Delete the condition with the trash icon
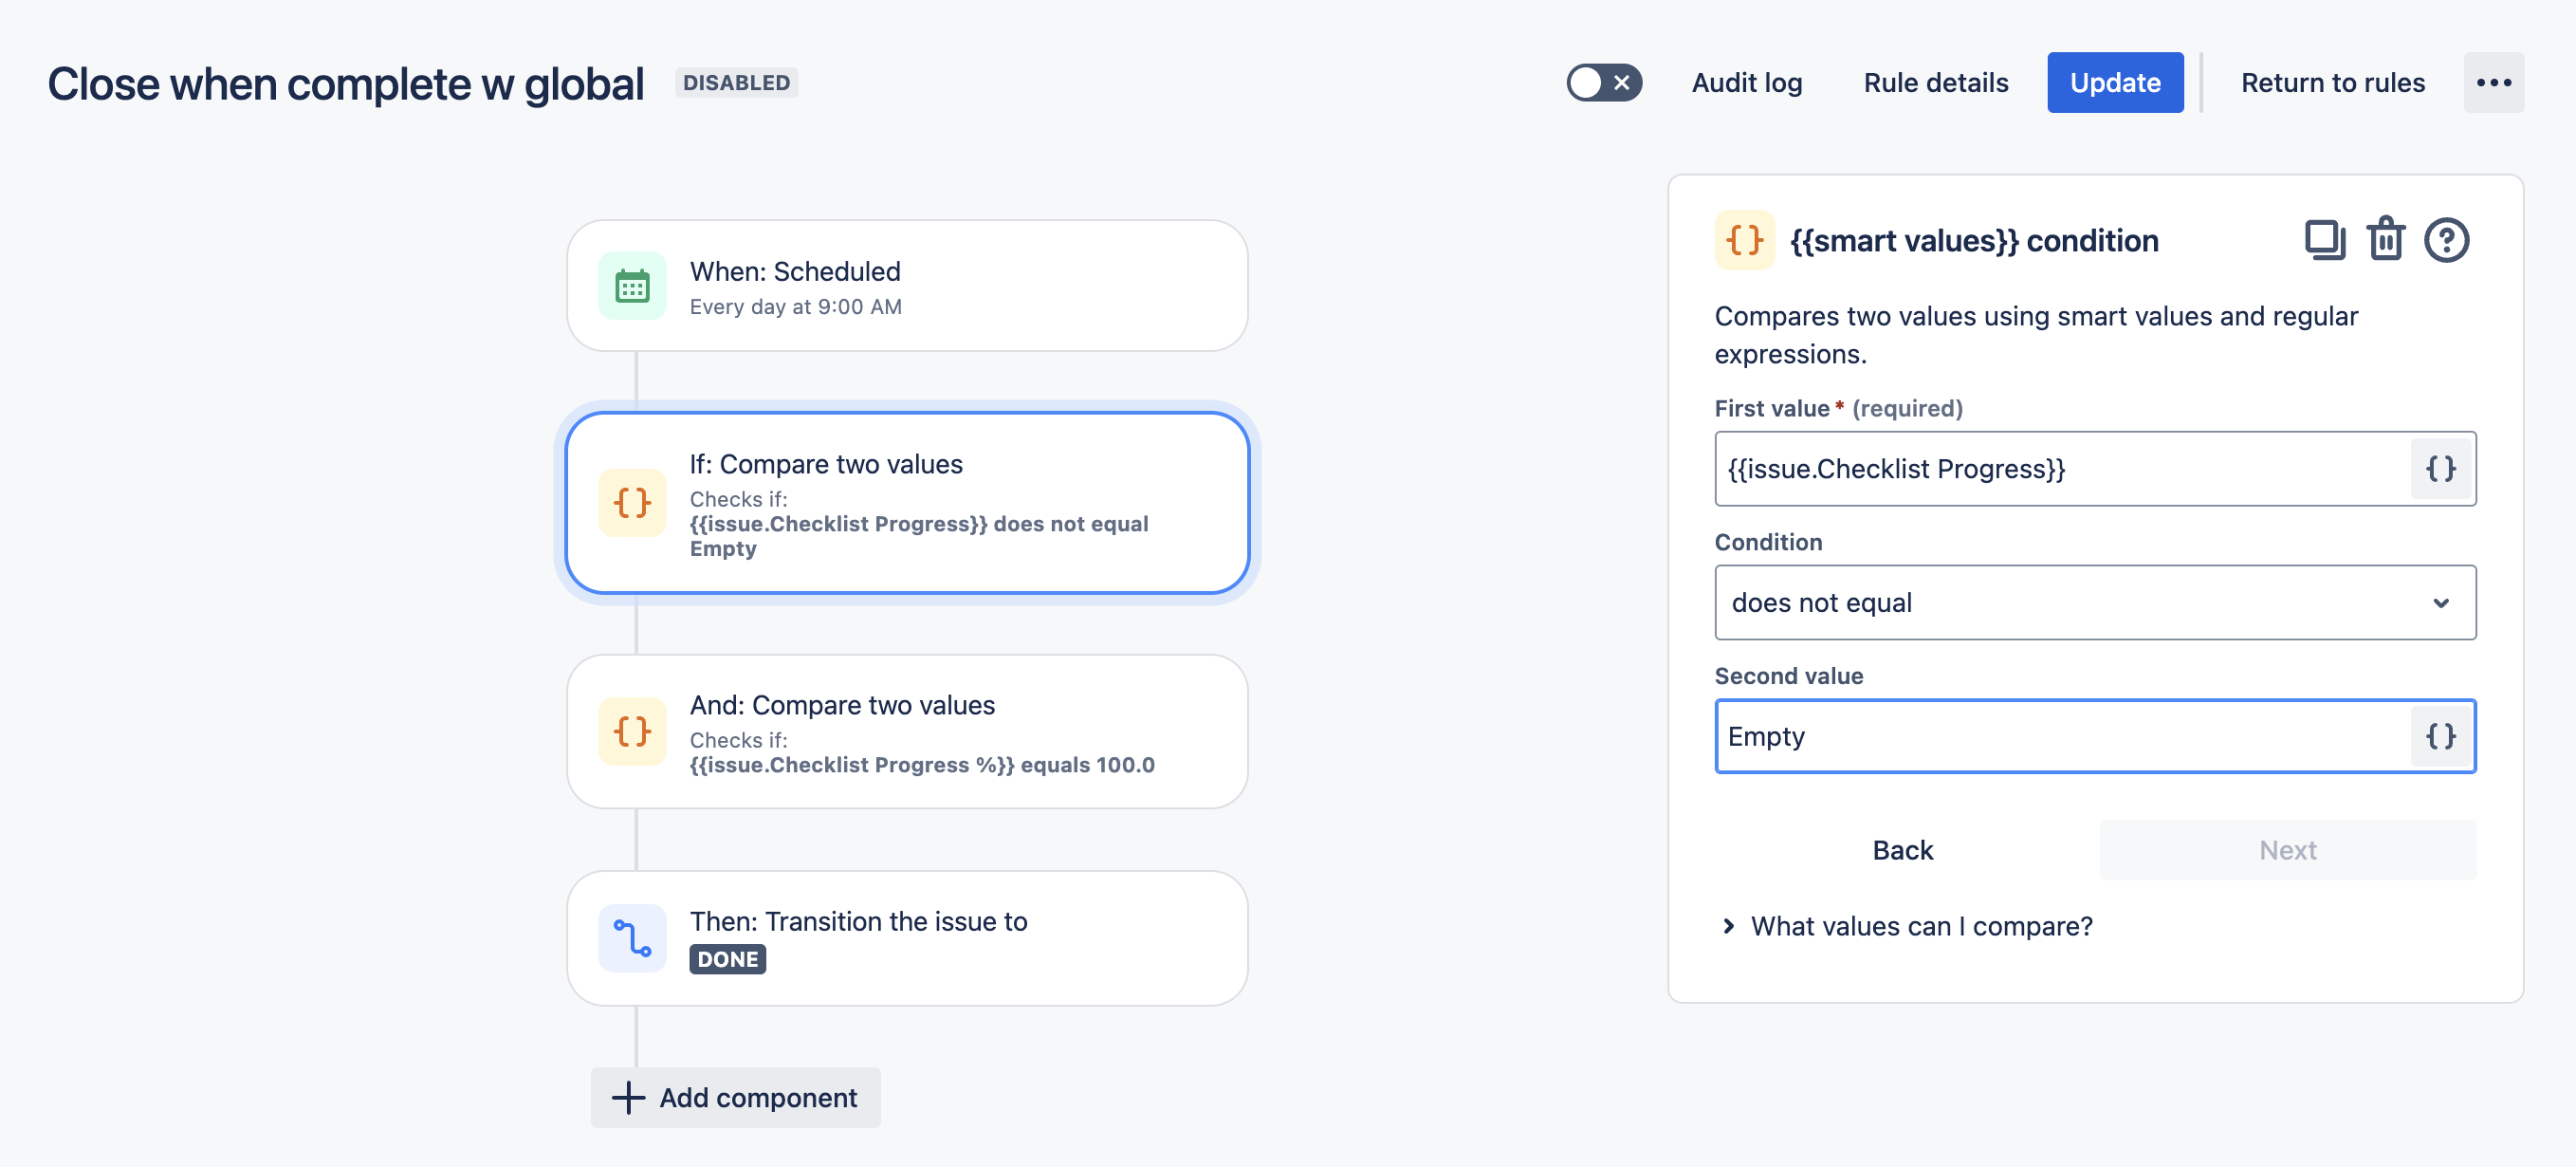 point(2385,240)
